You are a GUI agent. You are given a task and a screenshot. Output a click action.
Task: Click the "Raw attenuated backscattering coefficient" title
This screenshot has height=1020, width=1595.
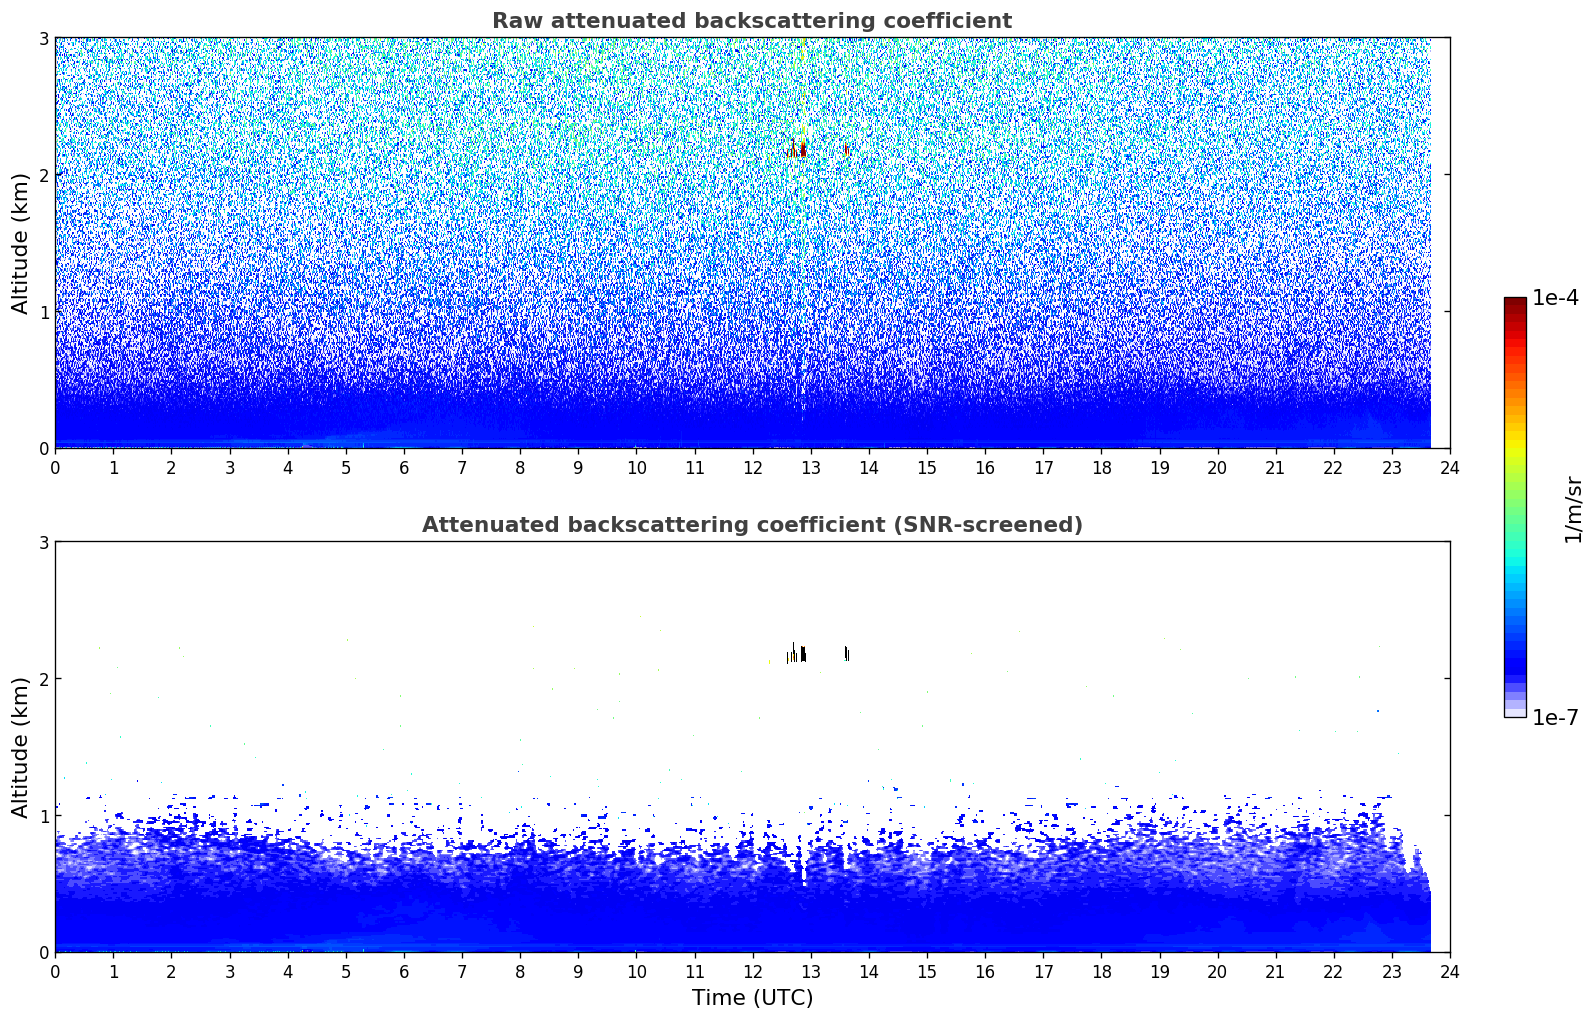coord(752,21)
